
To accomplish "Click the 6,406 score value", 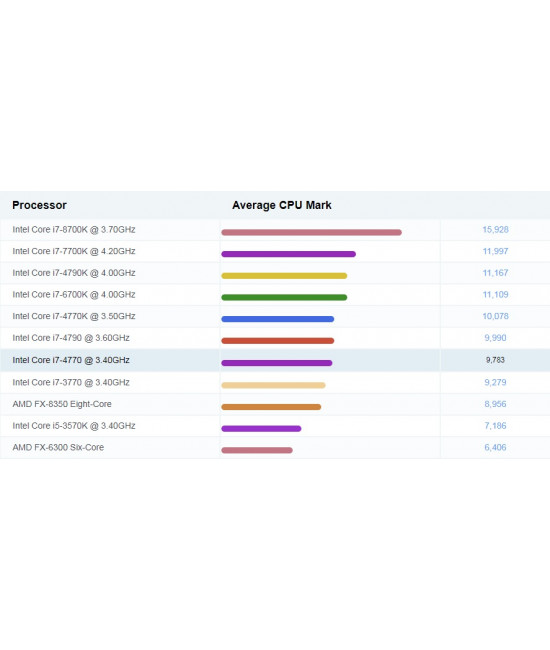I will click(x=495, y=447).
